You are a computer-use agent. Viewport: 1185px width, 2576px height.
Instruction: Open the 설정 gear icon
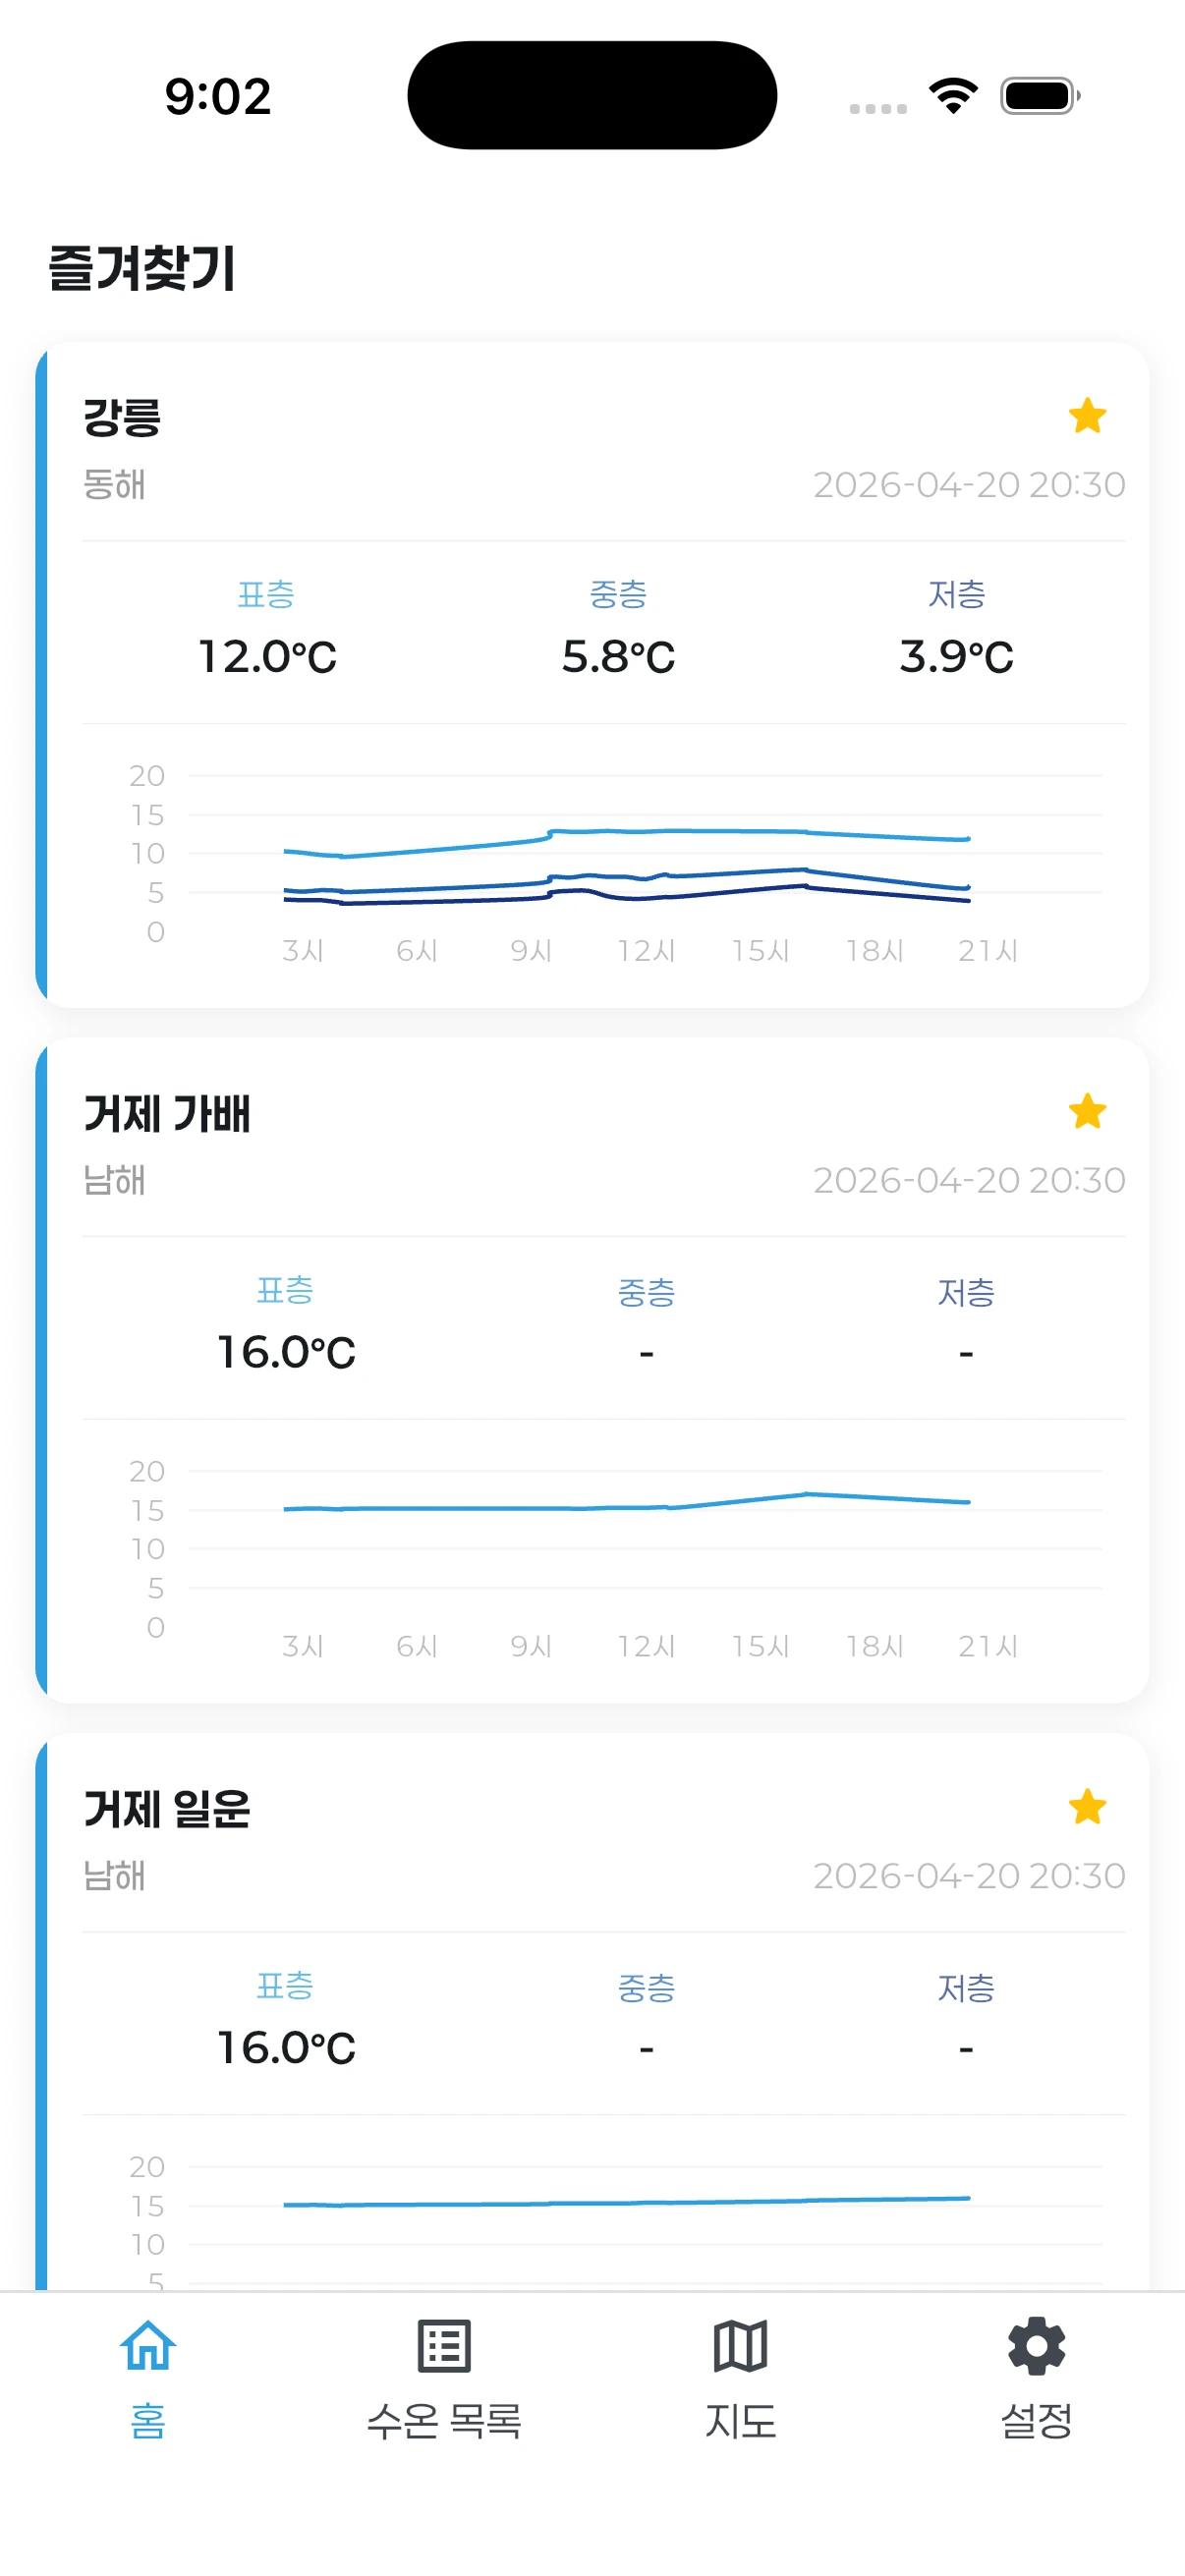1037,2346
